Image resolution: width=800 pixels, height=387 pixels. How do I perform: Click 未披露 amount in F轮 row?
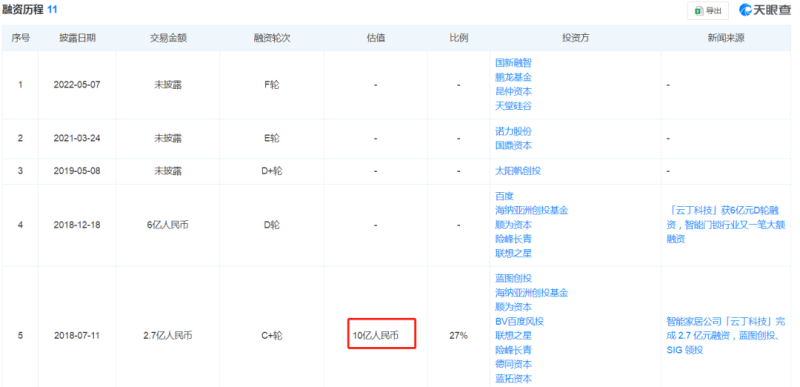(168, 85)
